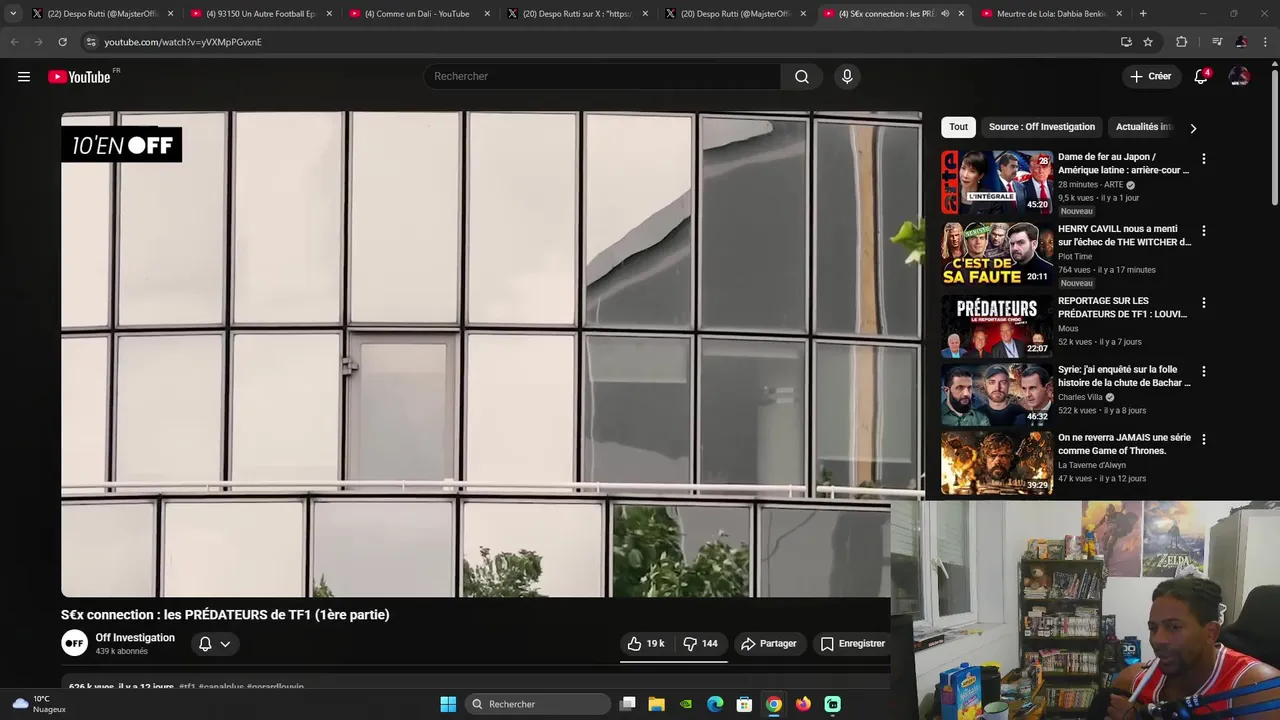Image resolution: width=1280 pixels, height=720 pixels.
Task: Close the Comme un Dali tab
Action: pos(487,14)
